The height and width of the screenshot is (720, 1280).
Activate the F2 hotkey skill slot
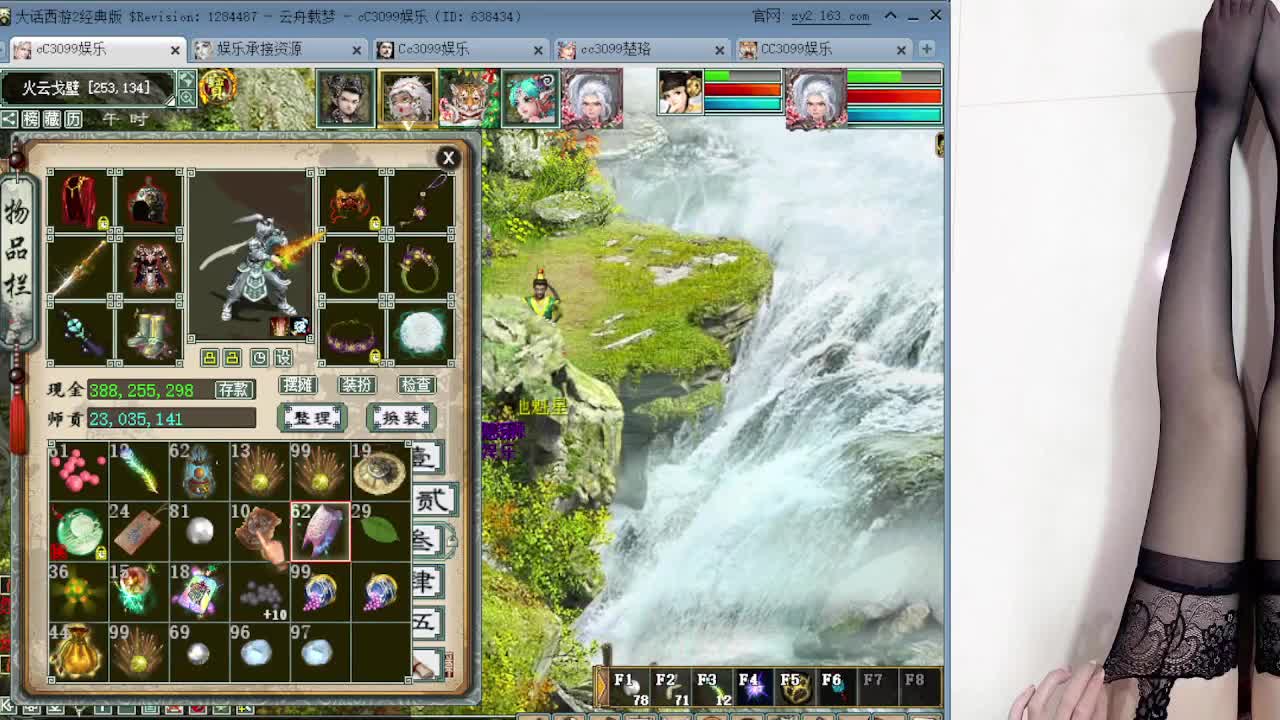pos(671,688)
